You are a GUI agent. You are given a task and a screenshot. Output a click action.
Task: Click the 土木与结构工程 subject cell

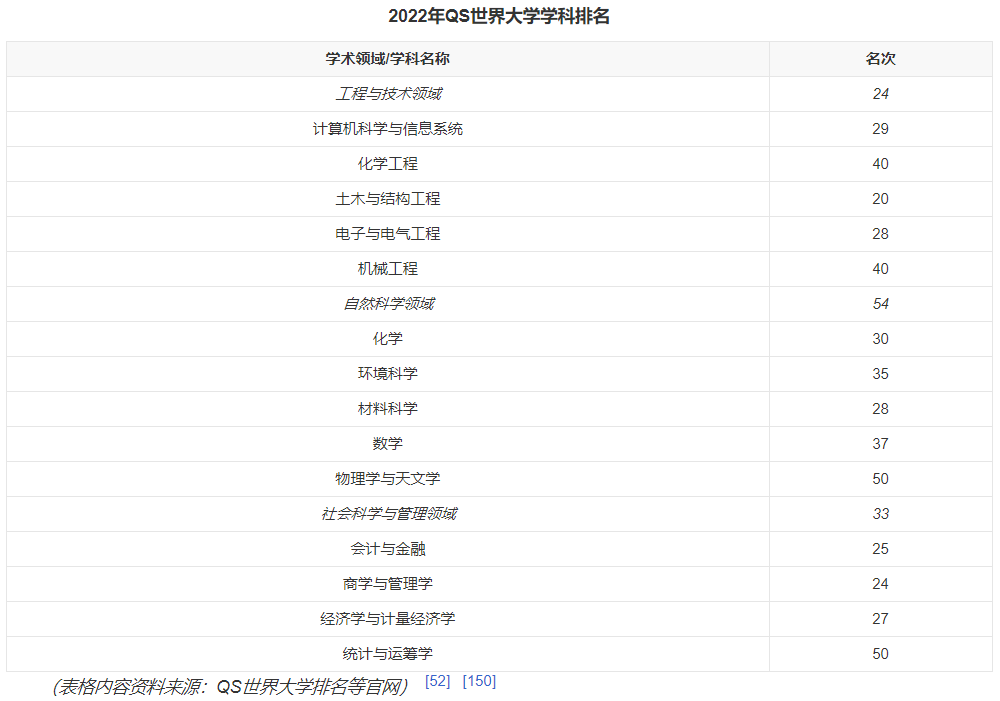tap(388, 199)
